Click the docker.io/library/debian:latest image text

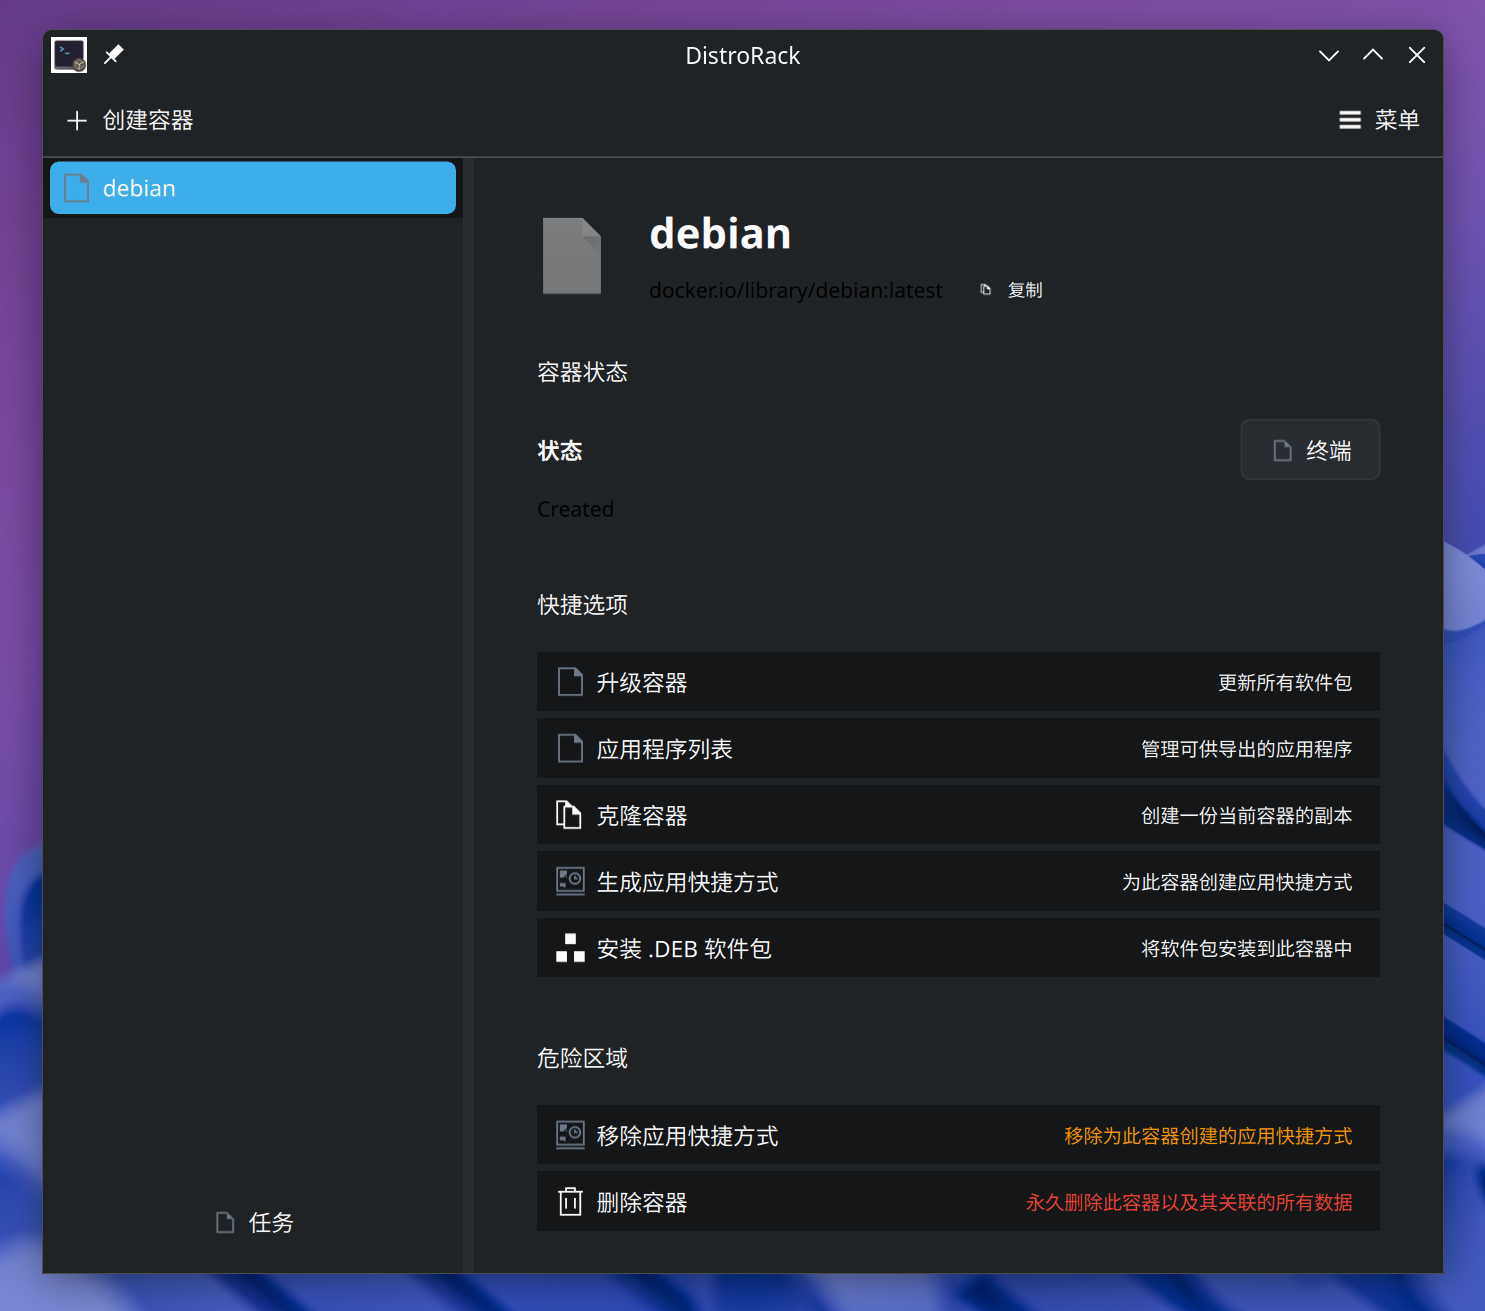click(796, 290)
